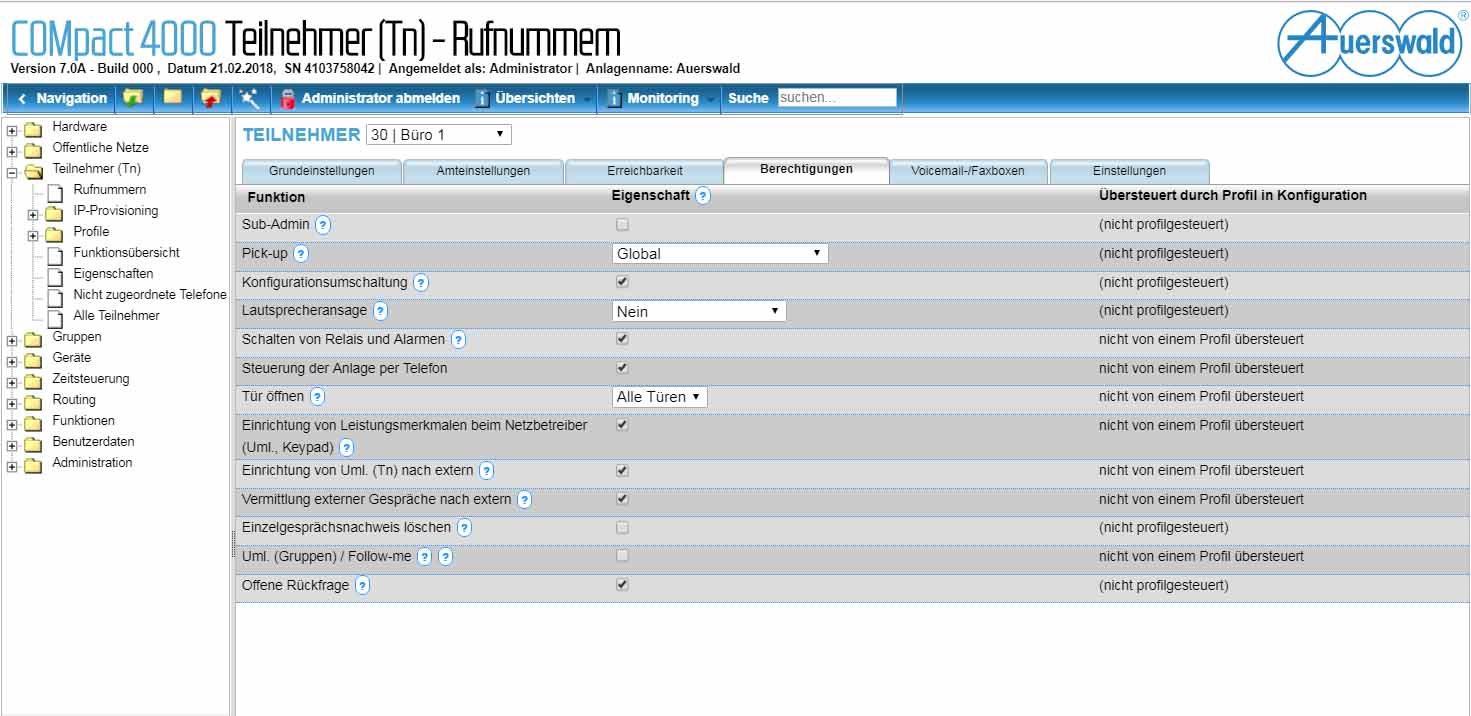Open the Tür öffnen dropdown showing Alle Türen
Image resolution: width=1471 pixels, height=716 pixels.
(x=660, y=397)
